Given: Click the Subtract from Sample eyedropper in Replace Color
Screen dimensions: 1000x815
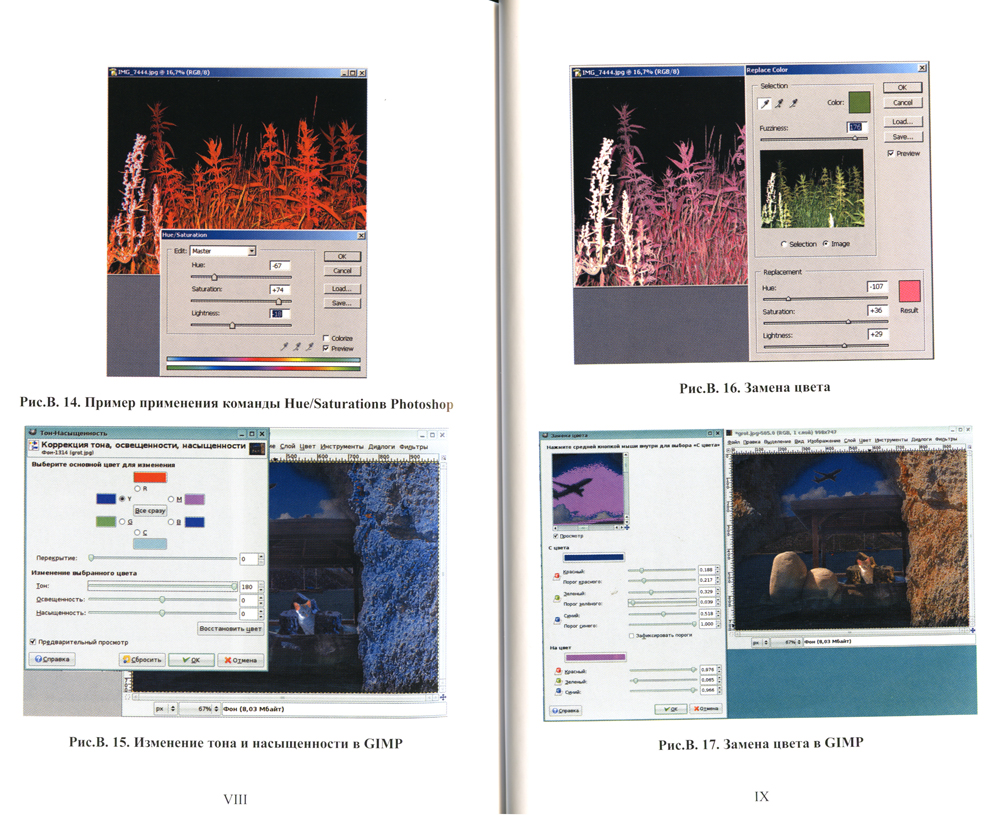Looking at the screenshot, I should tap(794, 103).
